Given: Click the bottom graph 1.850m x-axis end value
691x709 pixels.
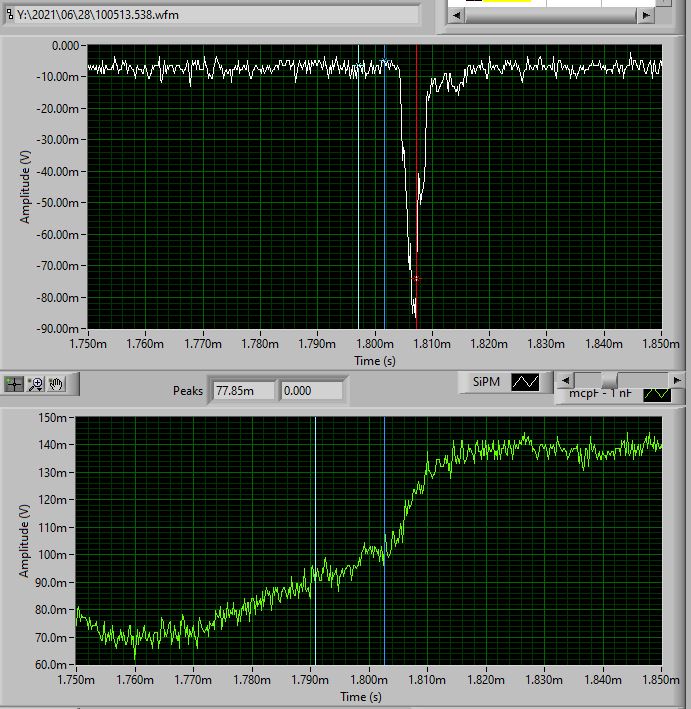Looking at the screenshot, I should [661, 680].
